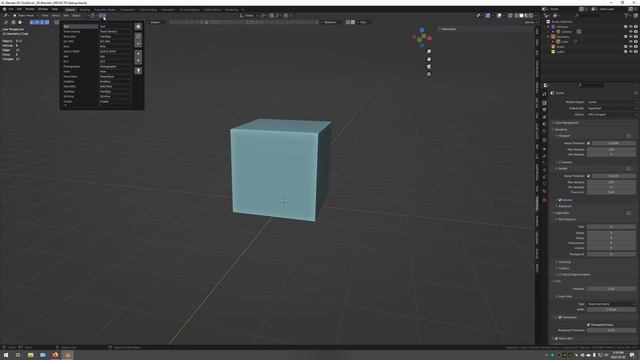Open Render menu
The image size is (640, 360).
point(30,9)
